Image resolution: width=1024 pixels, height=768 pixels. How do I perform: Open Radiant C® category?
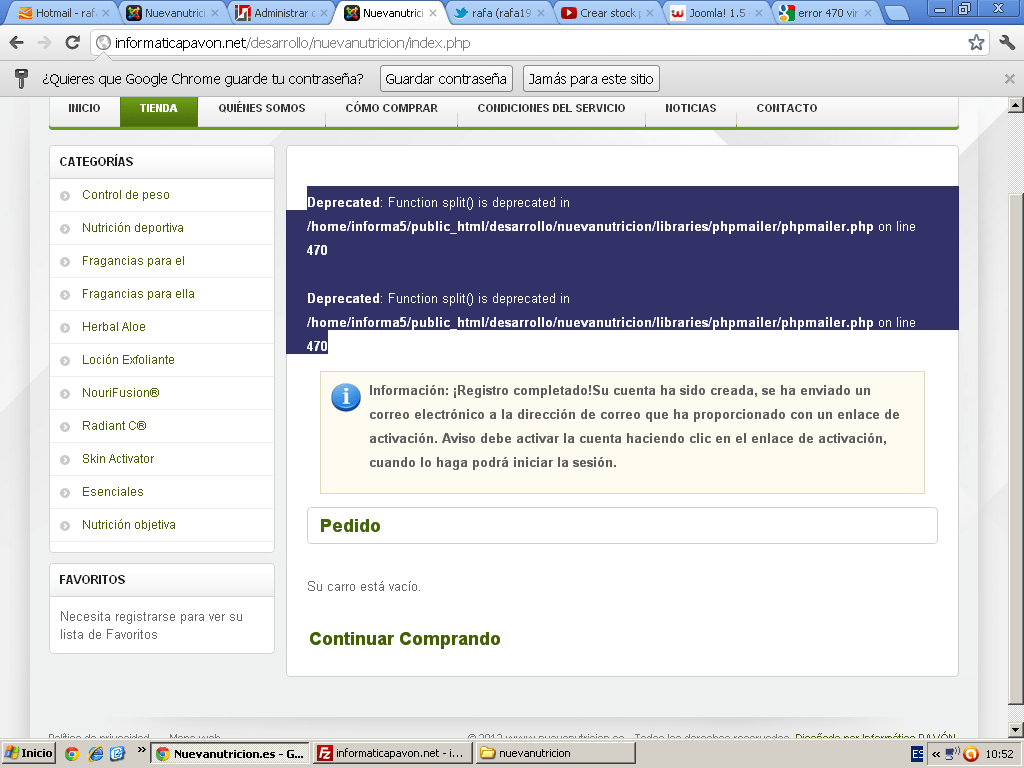point(114,426)
